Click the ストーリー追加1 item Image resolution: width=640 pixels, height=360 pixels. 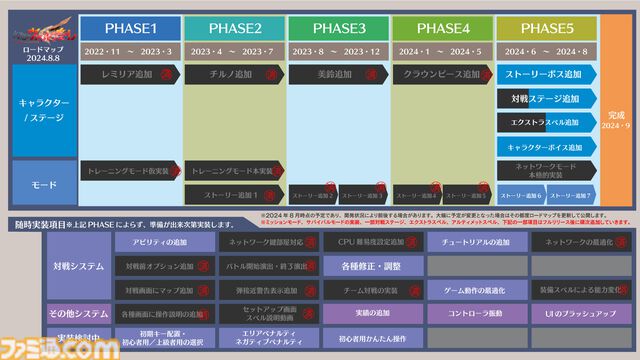235,195
